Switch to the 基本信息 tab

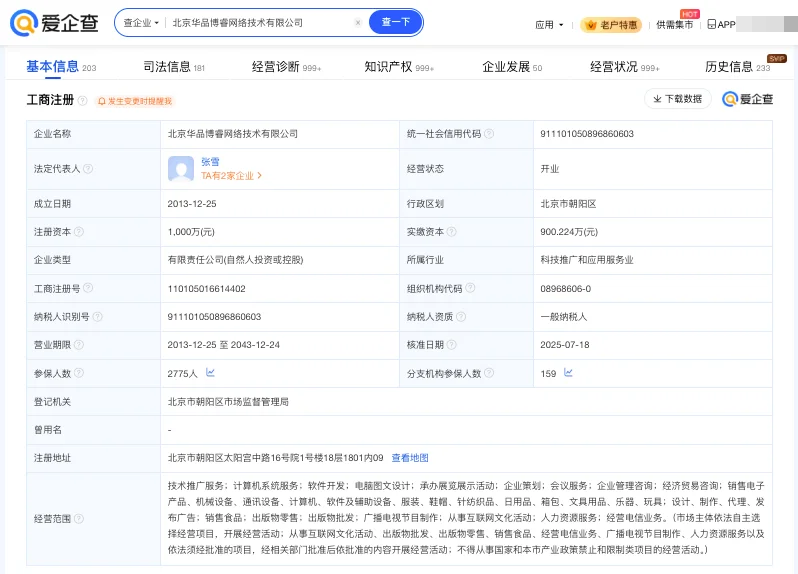tap(61, 67)
